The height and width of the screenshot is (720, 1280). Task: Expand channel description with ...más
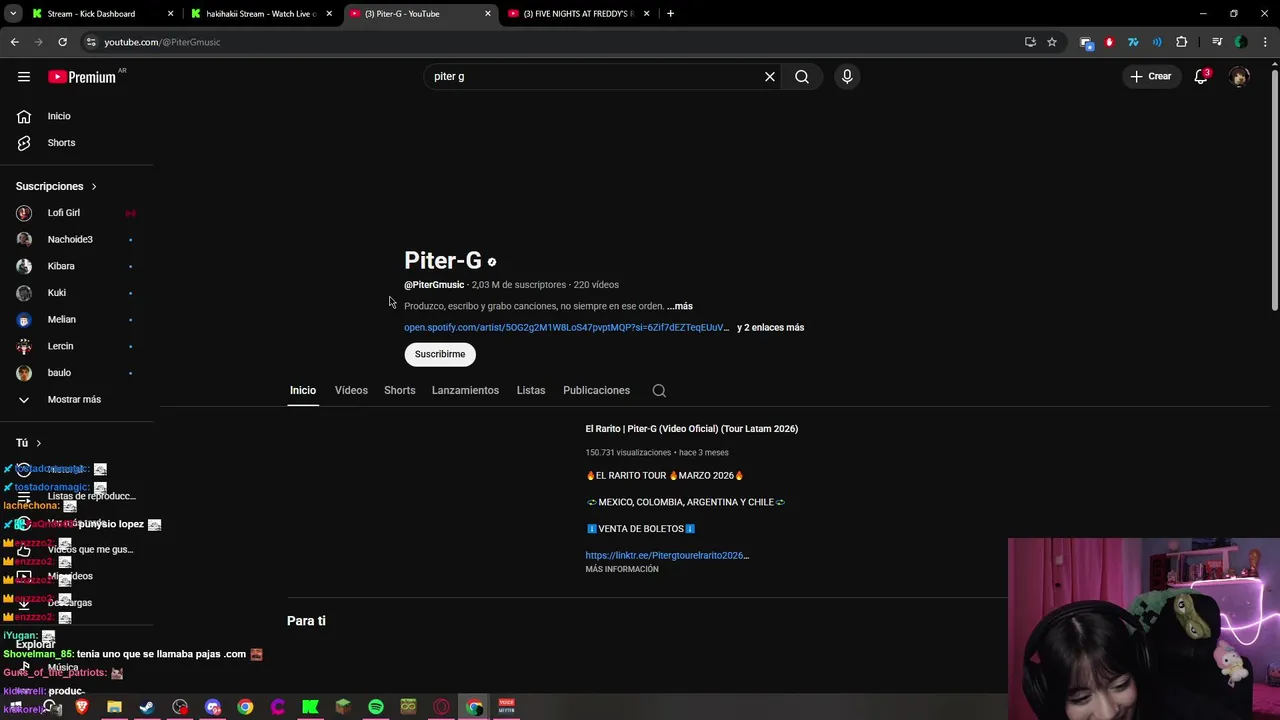click(680, 306)
